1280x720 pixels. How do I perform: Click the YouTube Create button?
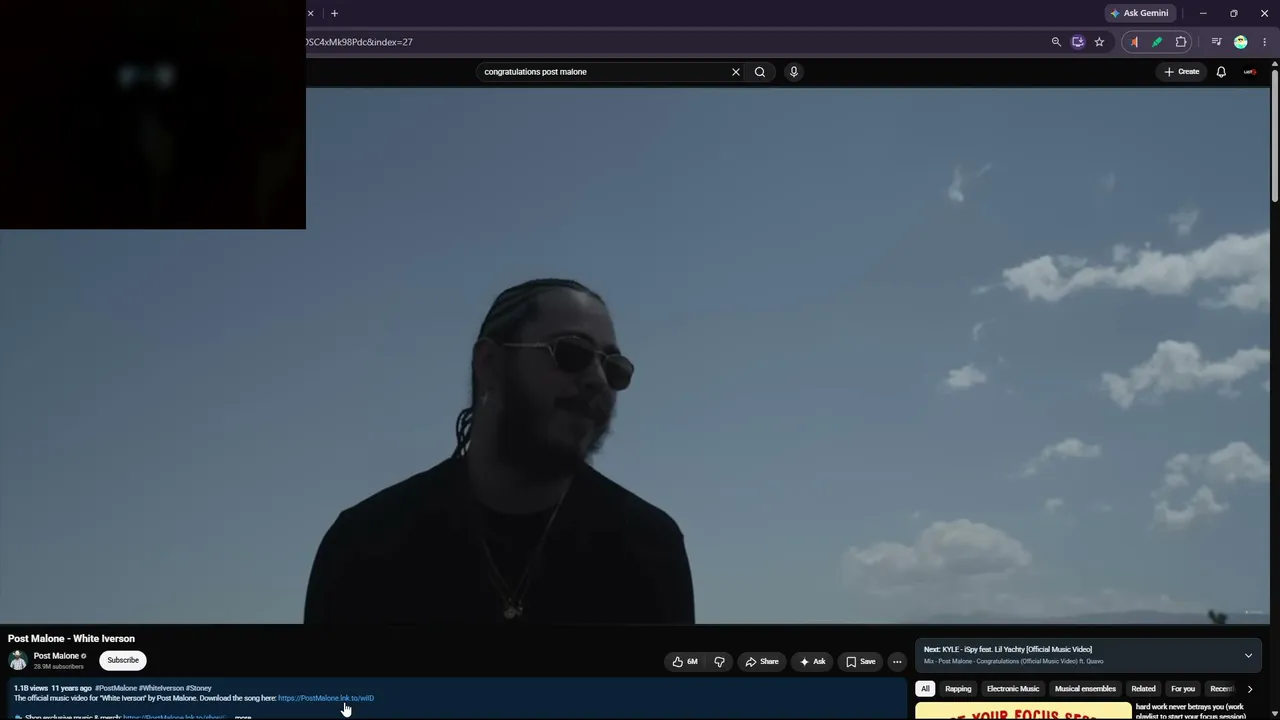(1181, 72)
